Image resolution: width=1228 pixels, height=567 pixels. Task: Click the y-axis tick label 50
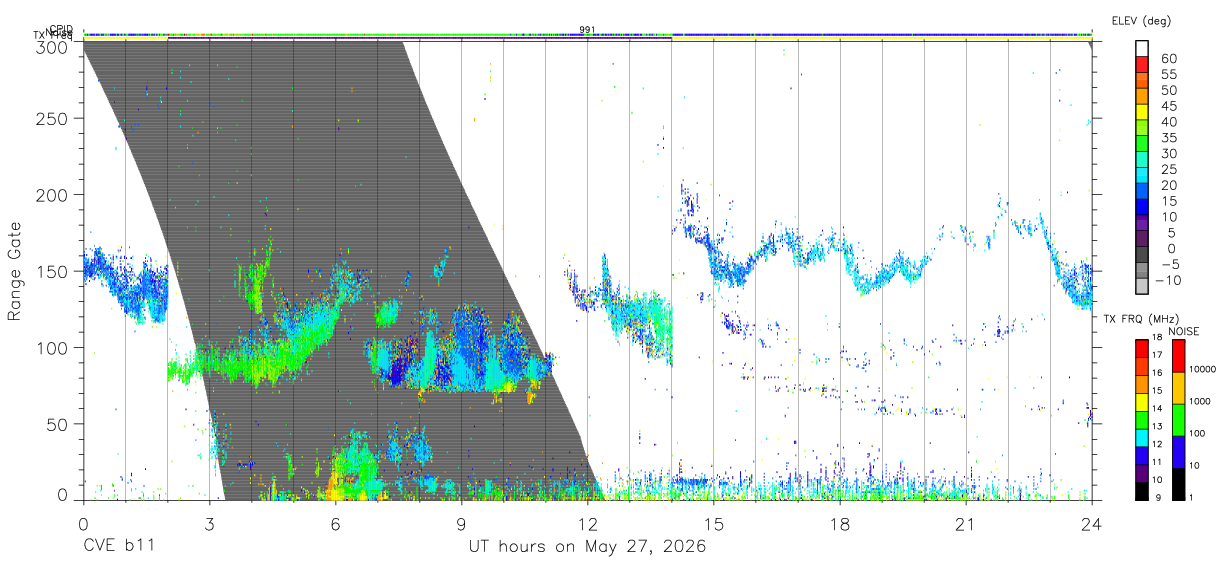click(58, 423)
